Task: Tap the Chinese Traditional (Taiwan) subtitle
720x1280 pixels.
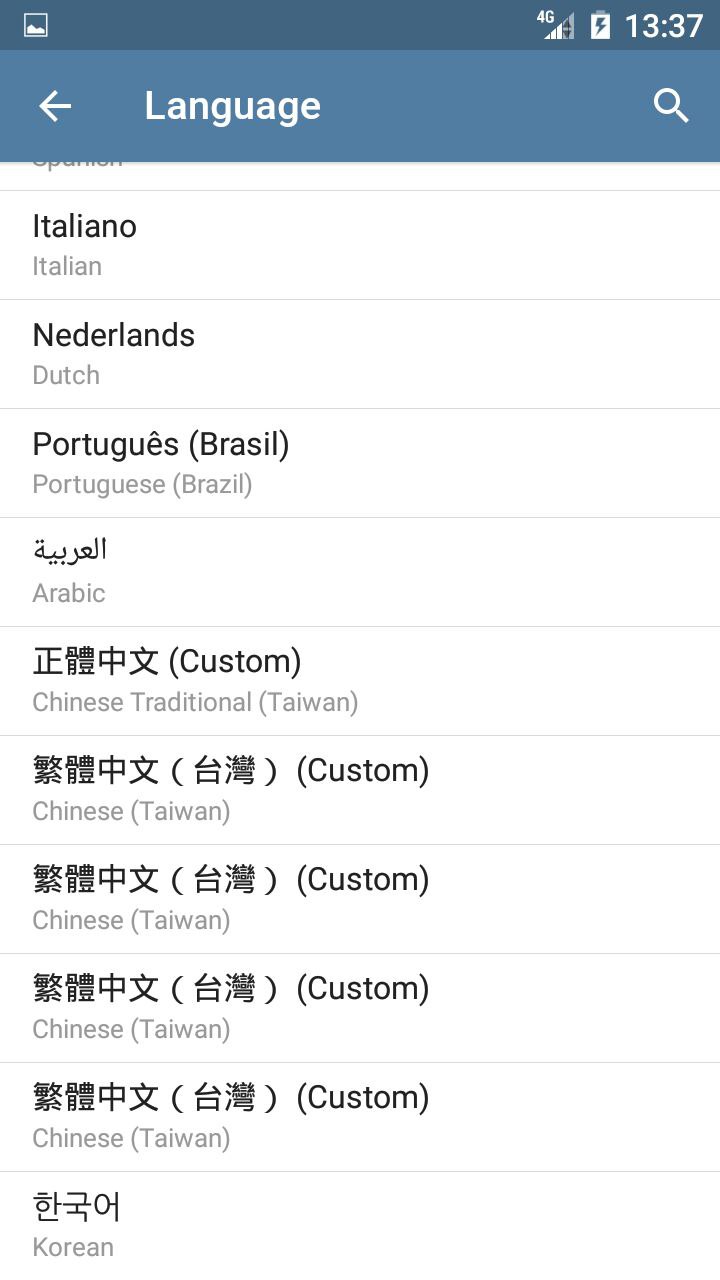Action: pos(195,703)
